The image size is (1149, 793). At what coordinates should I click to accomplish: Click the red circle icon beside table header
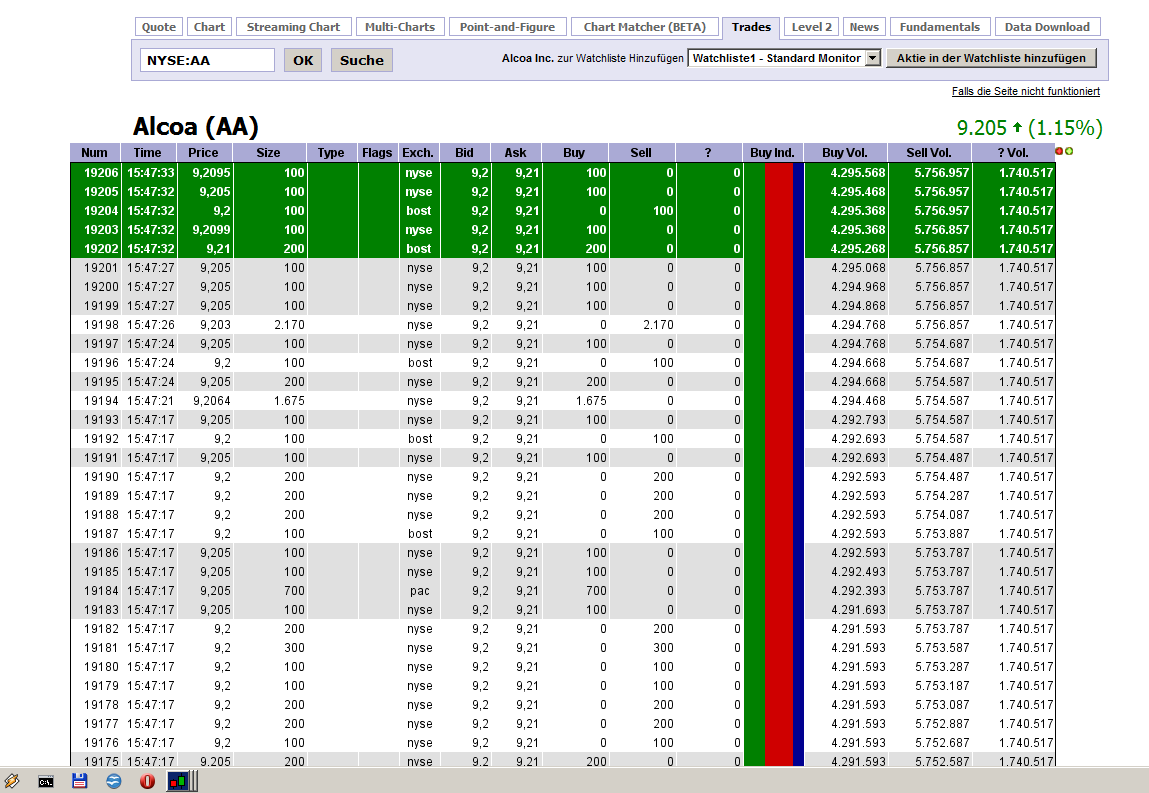point(1059,151)
